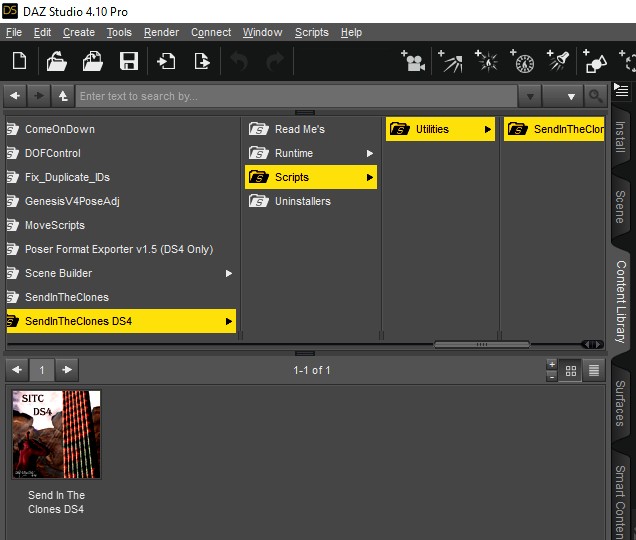The width and height of the screenshot is (636, 540).
Task: Create a new linear point light
Action: pos(522,61)
